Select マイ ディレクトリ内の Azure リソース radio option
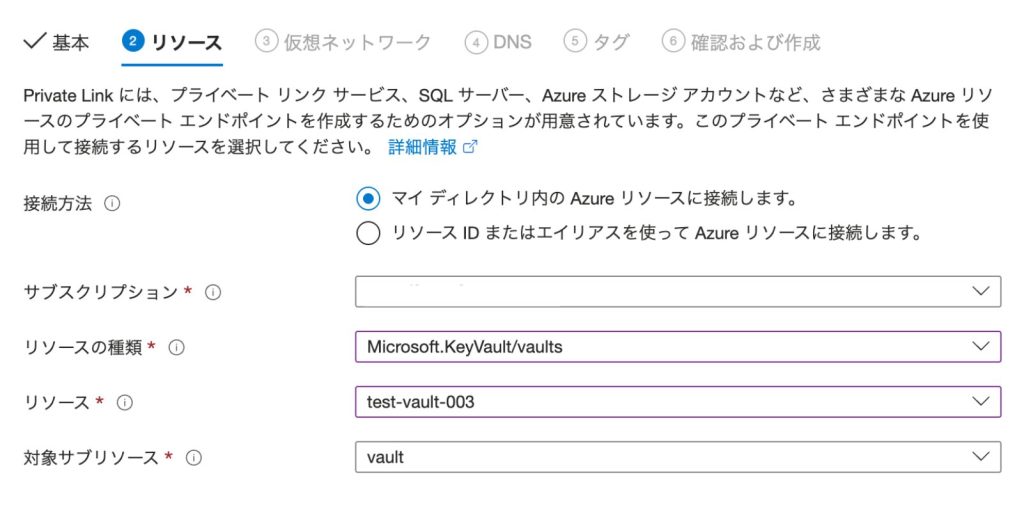The width and height of the screenshot is (1024, 508). [368, 198]
